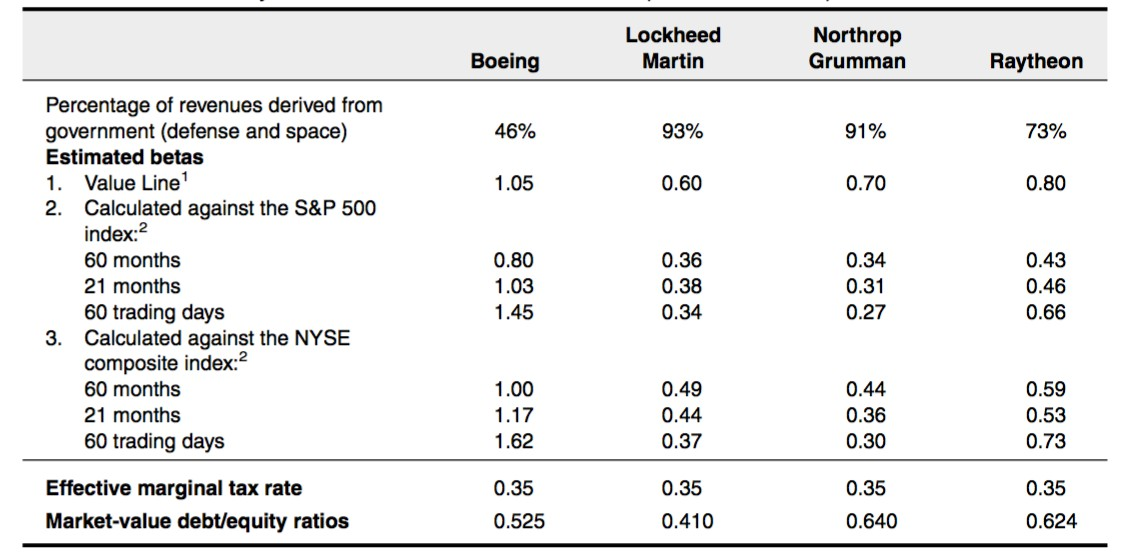The image size is (1134, 556).
Task: Click the Estimated betas heading
Action: pos(125,157)
